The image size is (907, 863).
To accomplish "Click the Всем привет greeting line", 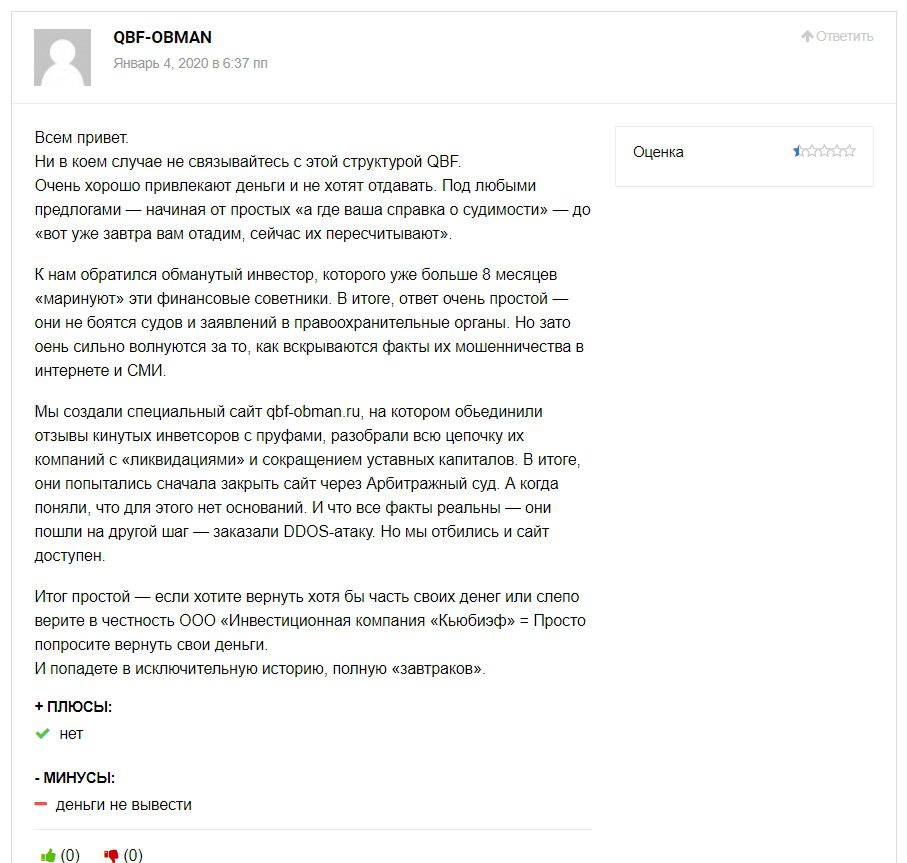I will 82,137.
